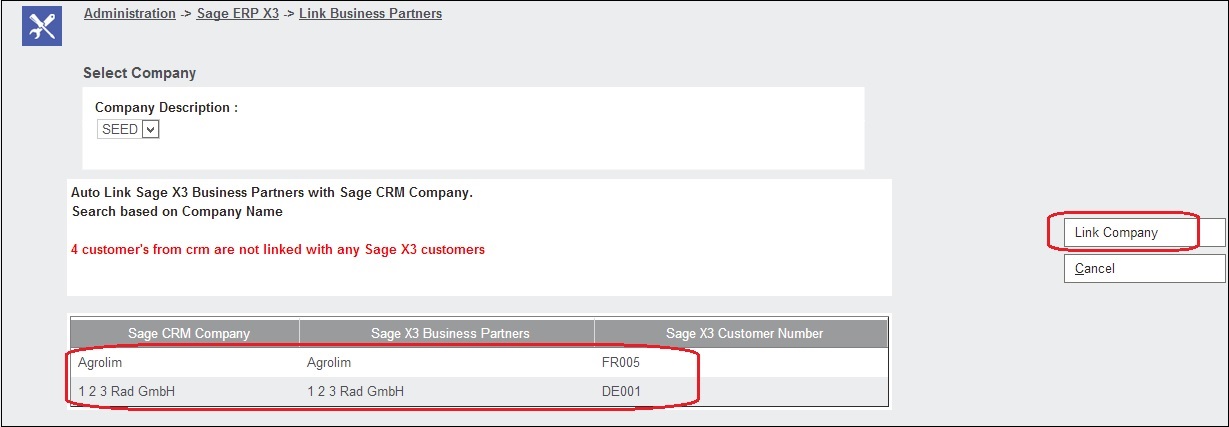The width and height of the screenshot is (1229, 427).
Task: Click the Cancel button
Action: click(1144, 269)
